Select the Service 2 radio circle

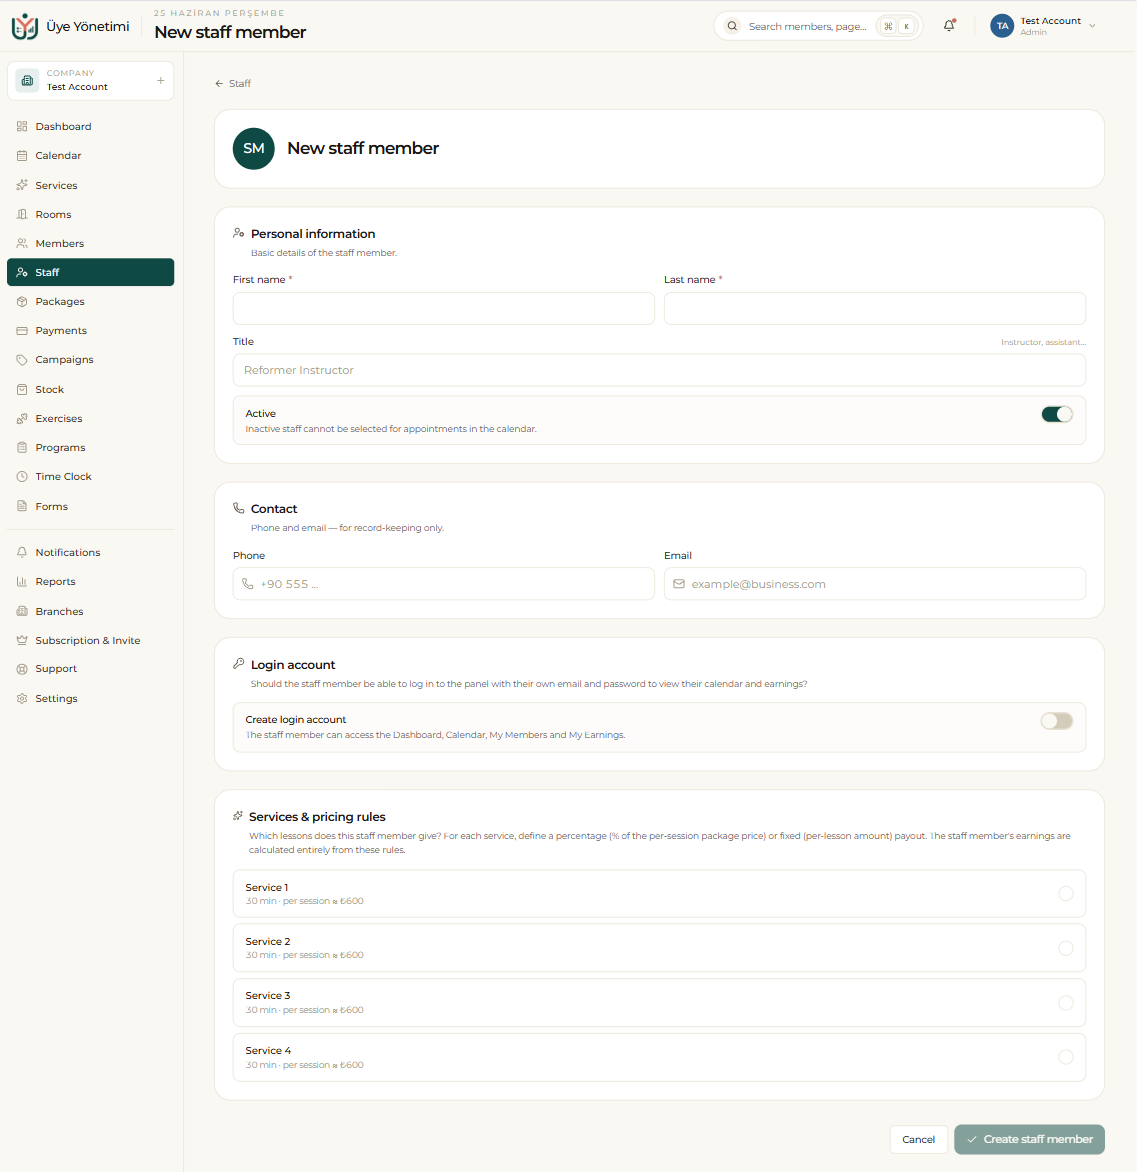1066,948
